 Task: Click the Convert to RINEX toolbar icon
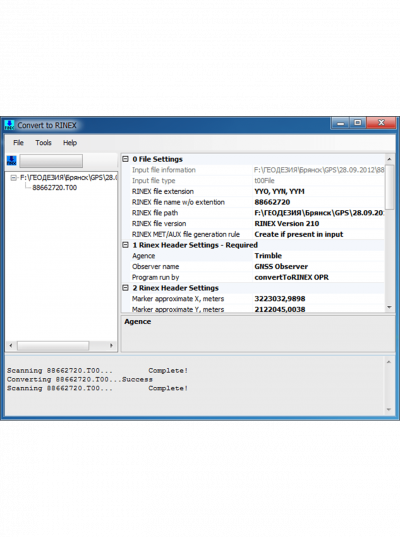pos(12,161)
